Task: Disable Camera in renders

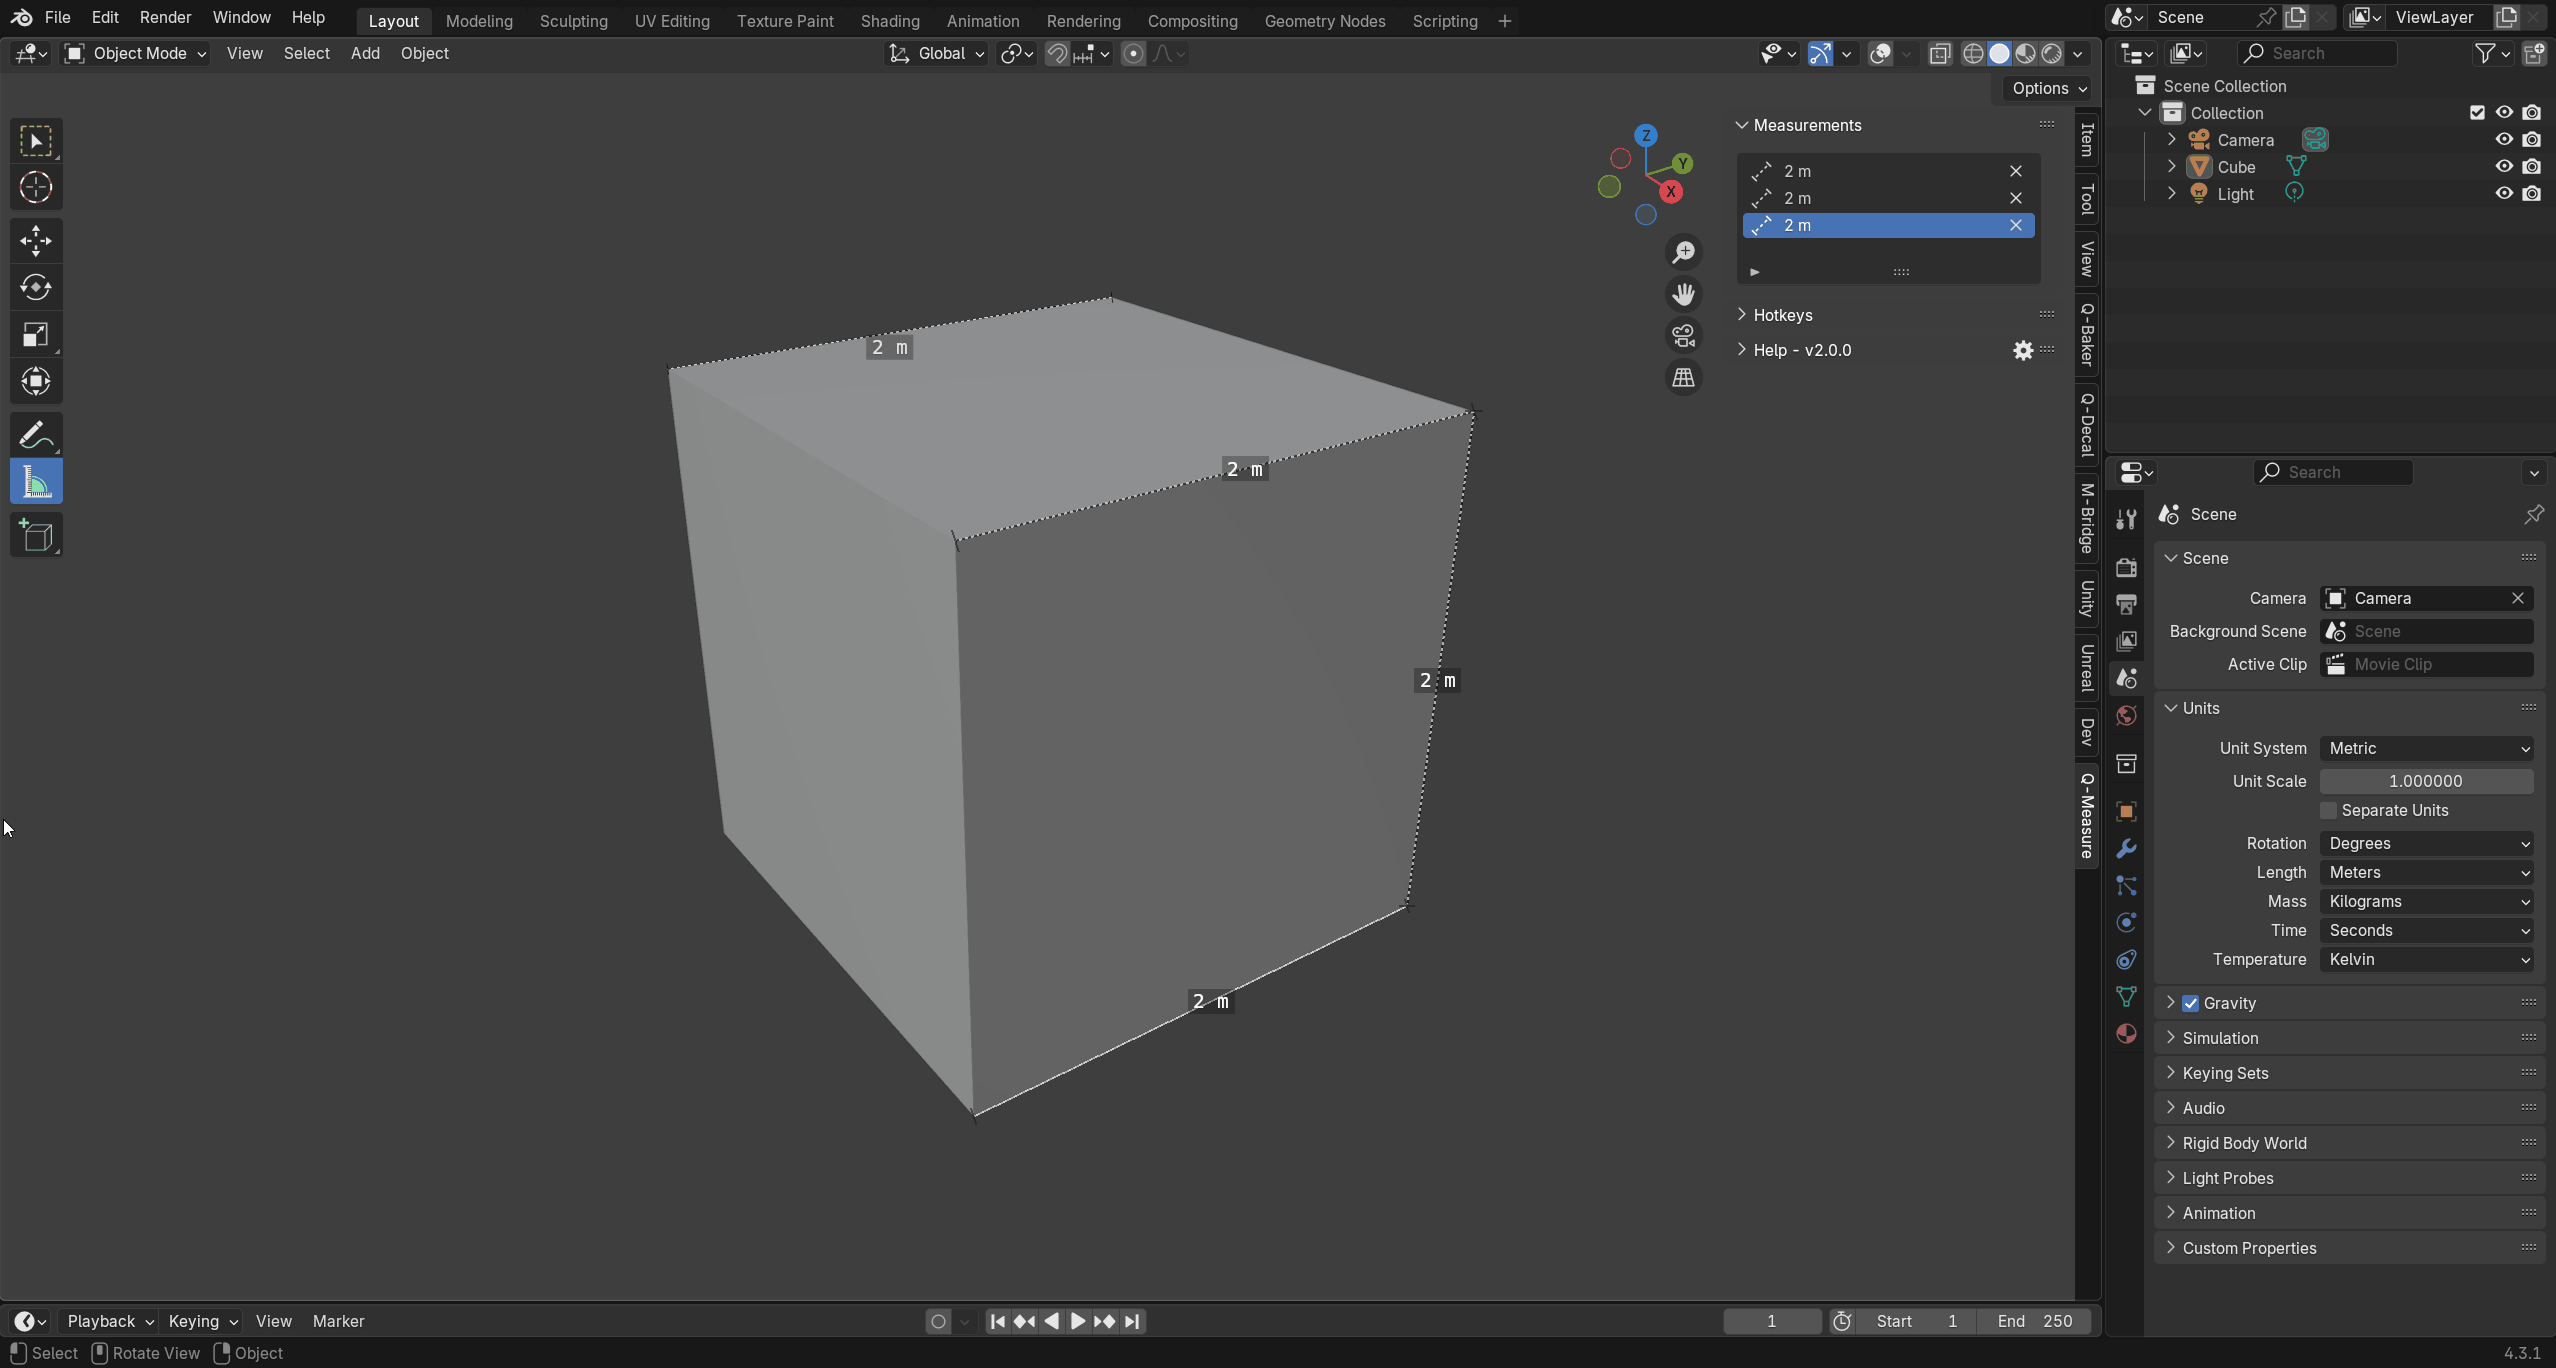Action: (2532, 140)
